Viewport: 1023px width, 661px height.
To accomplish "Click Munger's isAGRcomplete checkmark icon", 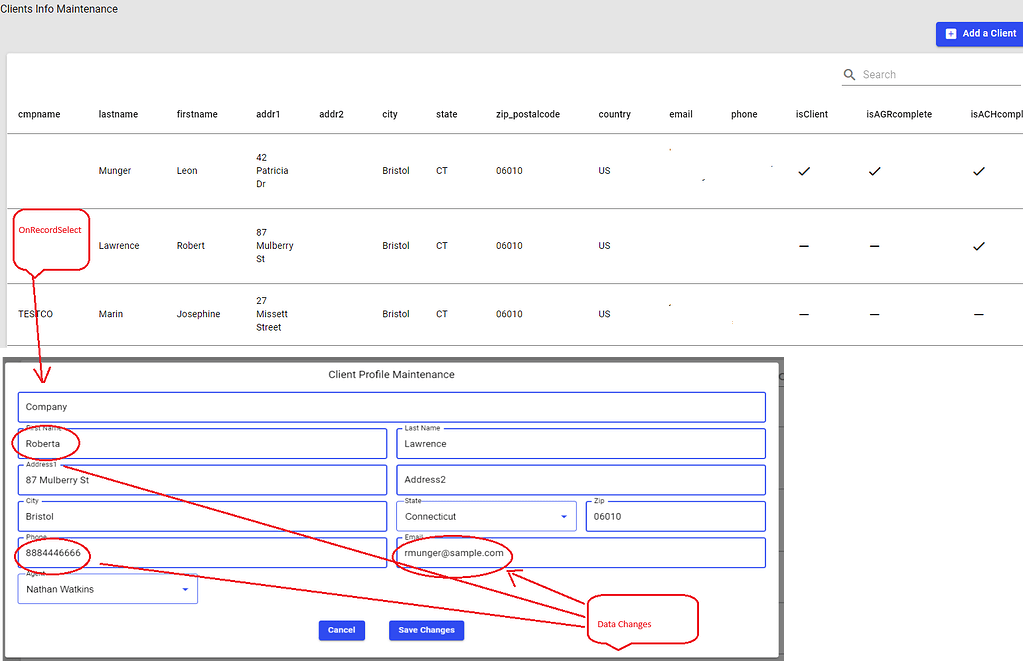I will [874, 170].
